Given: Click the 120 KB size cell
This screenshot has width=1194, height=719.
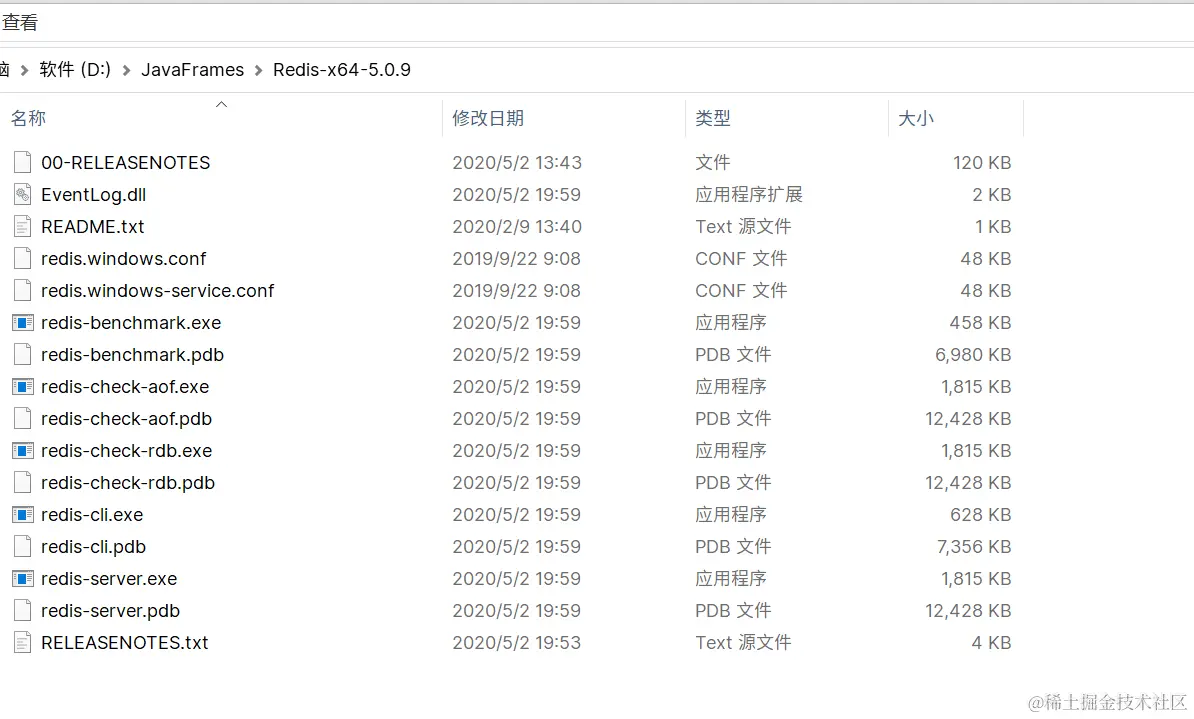Looking at the screenshot, I should coord(982,162).
